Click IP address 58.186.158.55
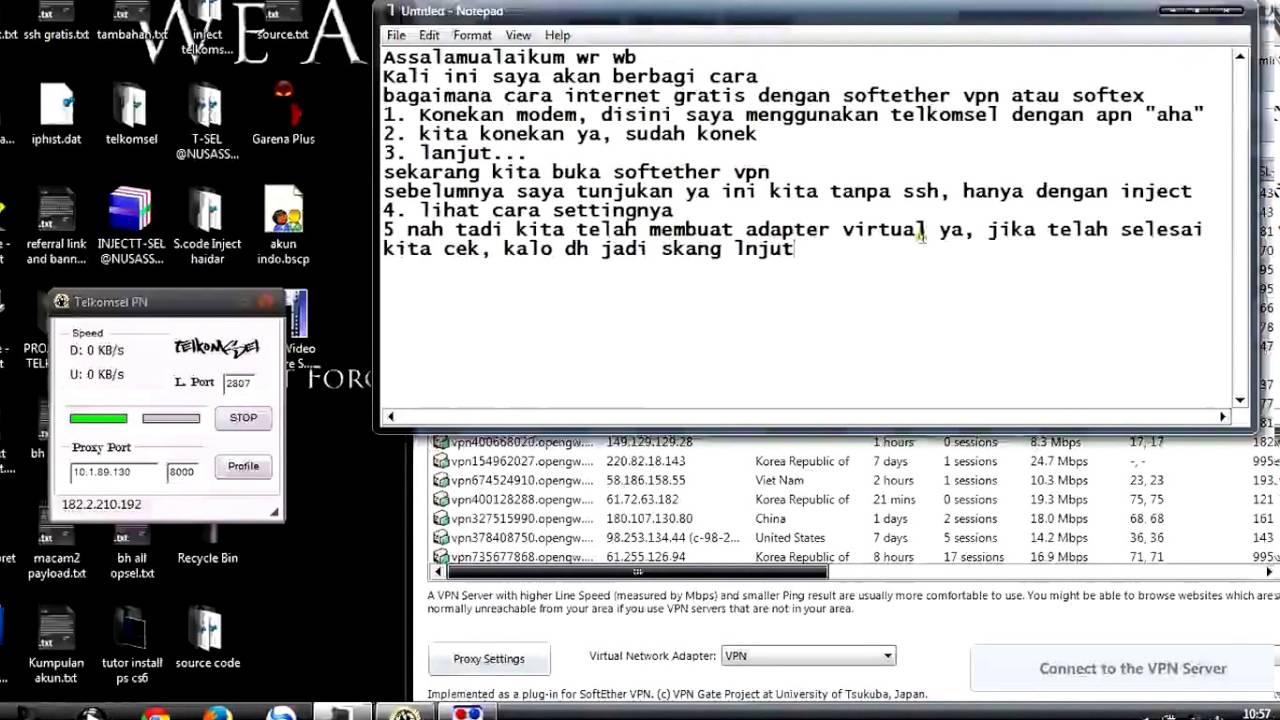The width and height of the screenshot is (1280, 720). tap(646, 480)
